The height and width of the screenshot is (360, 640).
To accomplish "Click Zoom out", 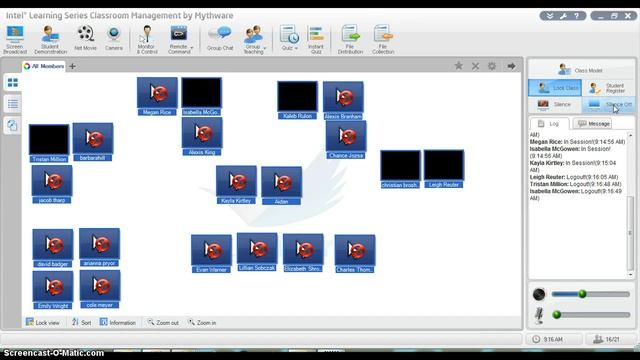I will click(163, 322).
